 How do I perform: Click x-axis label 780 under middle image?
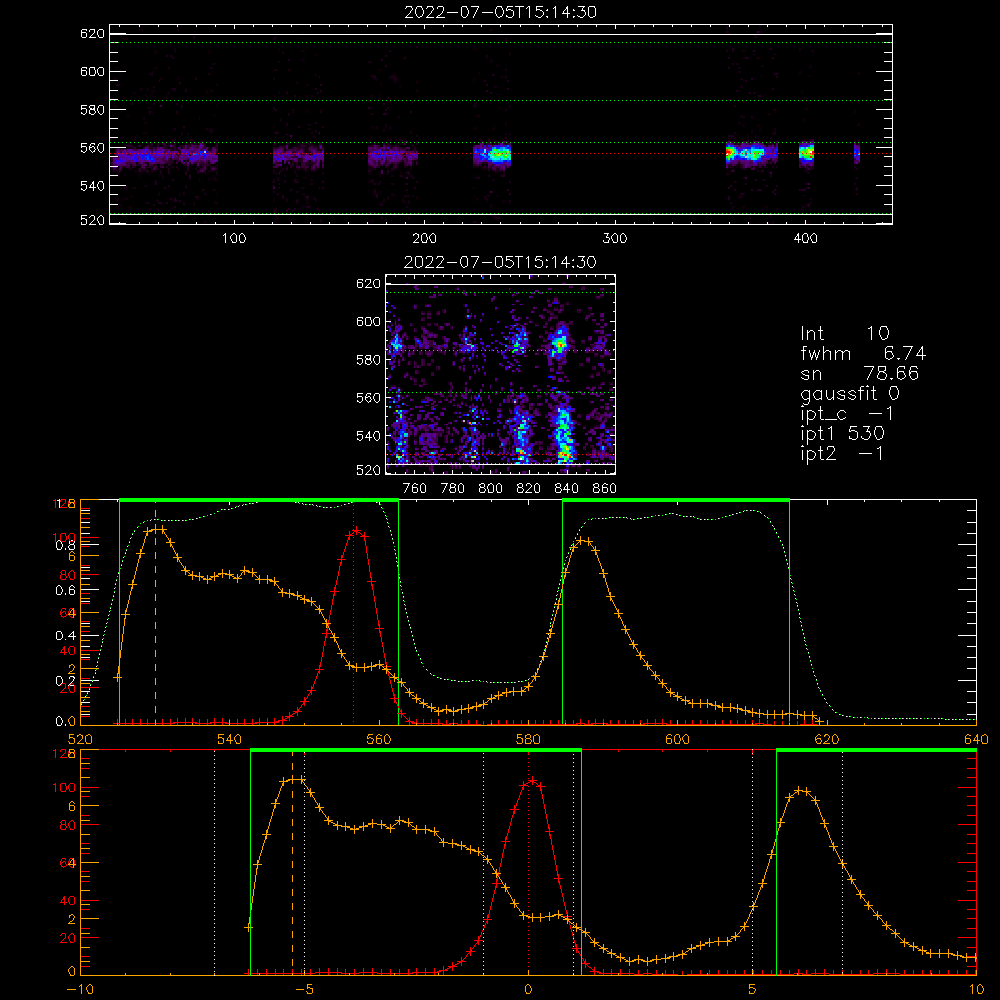click(x=453, y=489)
